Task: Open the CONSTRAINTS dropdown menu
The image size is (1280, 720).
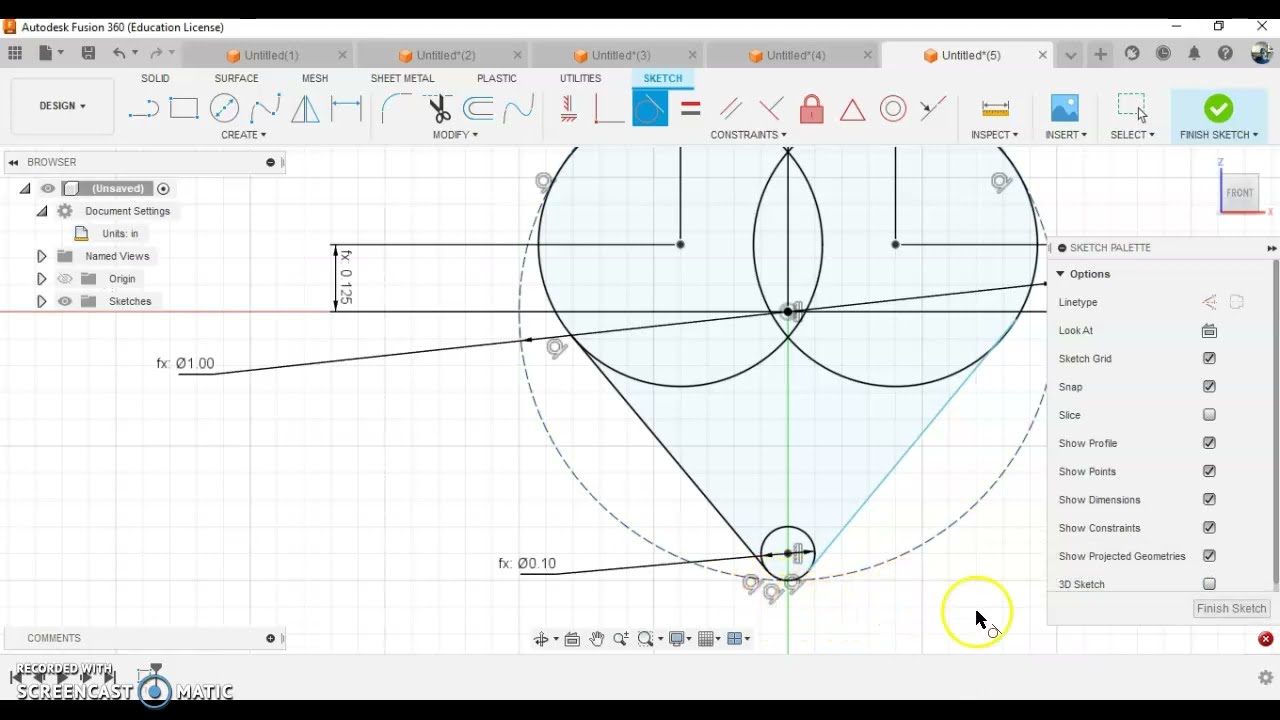Action: pyautogui.click(x=748, y=135)
